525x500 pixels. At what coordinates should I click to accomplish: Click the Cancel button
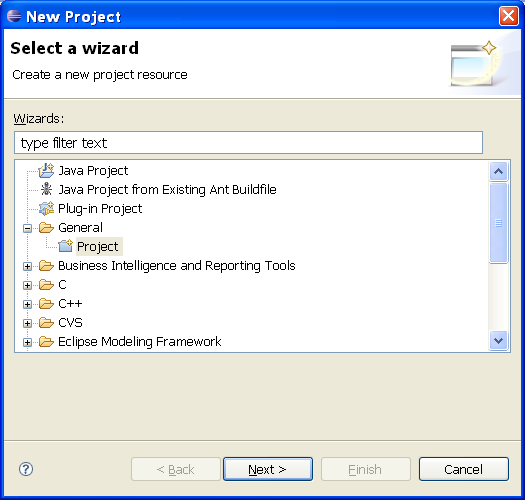pos(464,469)
